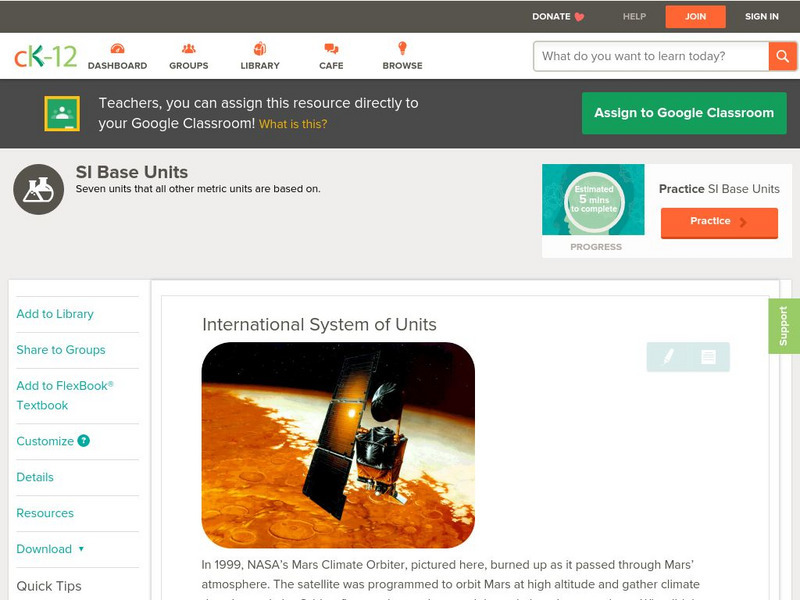
Task: Open the Groups people icon
Action: [189, 48]
